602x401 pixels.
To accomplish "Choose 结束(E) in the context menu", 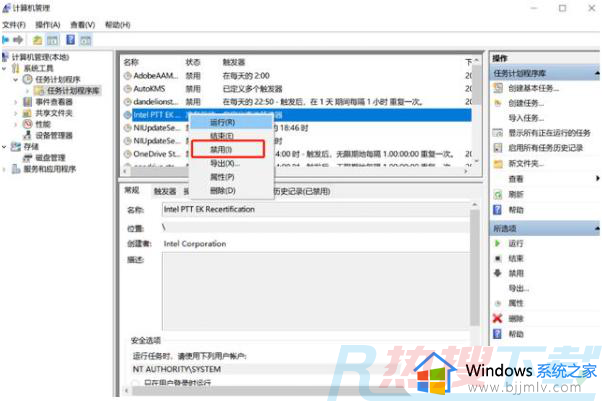I will click(232, 136).
